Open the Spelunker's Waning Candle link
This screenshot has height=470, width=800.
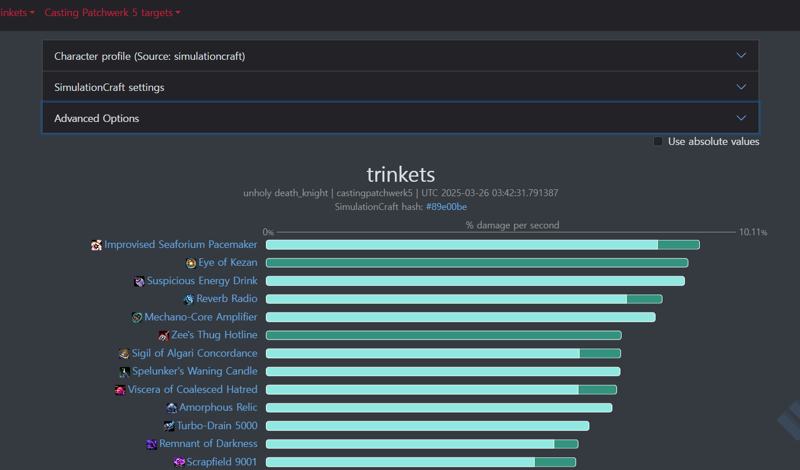pos(195,371)
